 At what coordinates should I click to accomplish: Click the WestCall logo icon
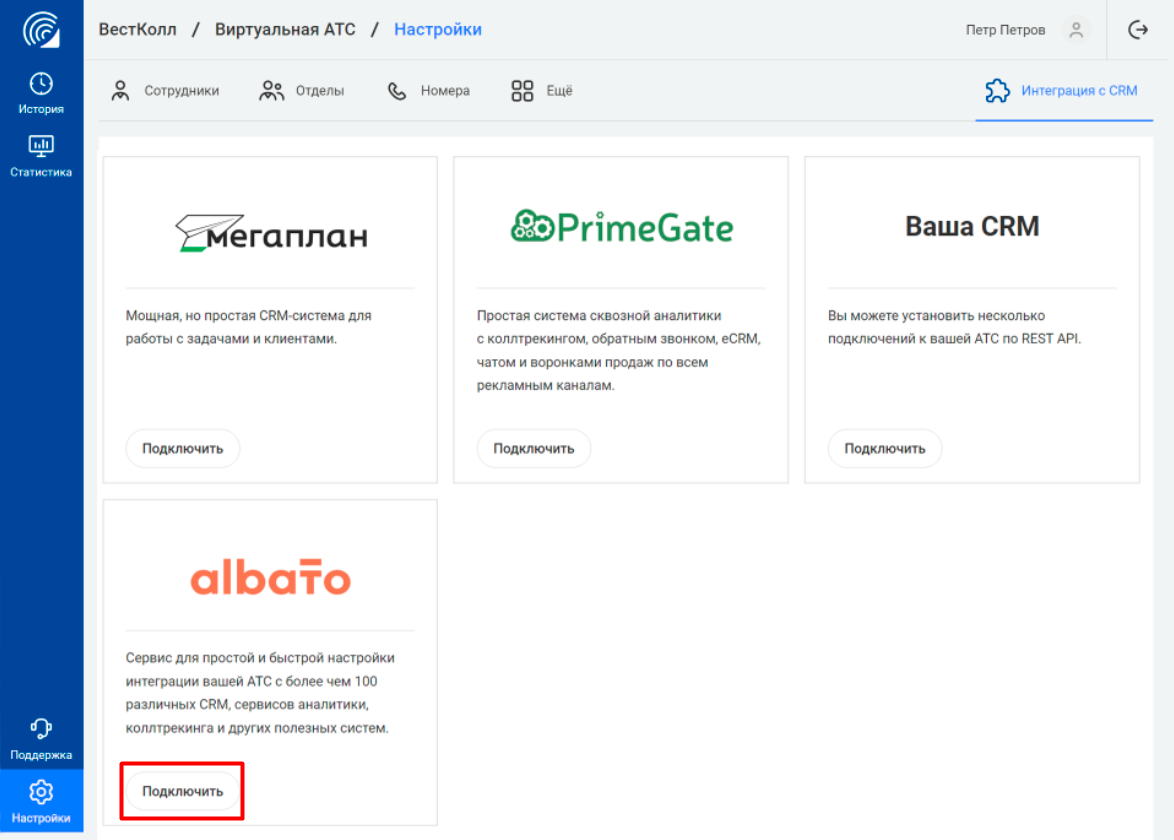41,30
